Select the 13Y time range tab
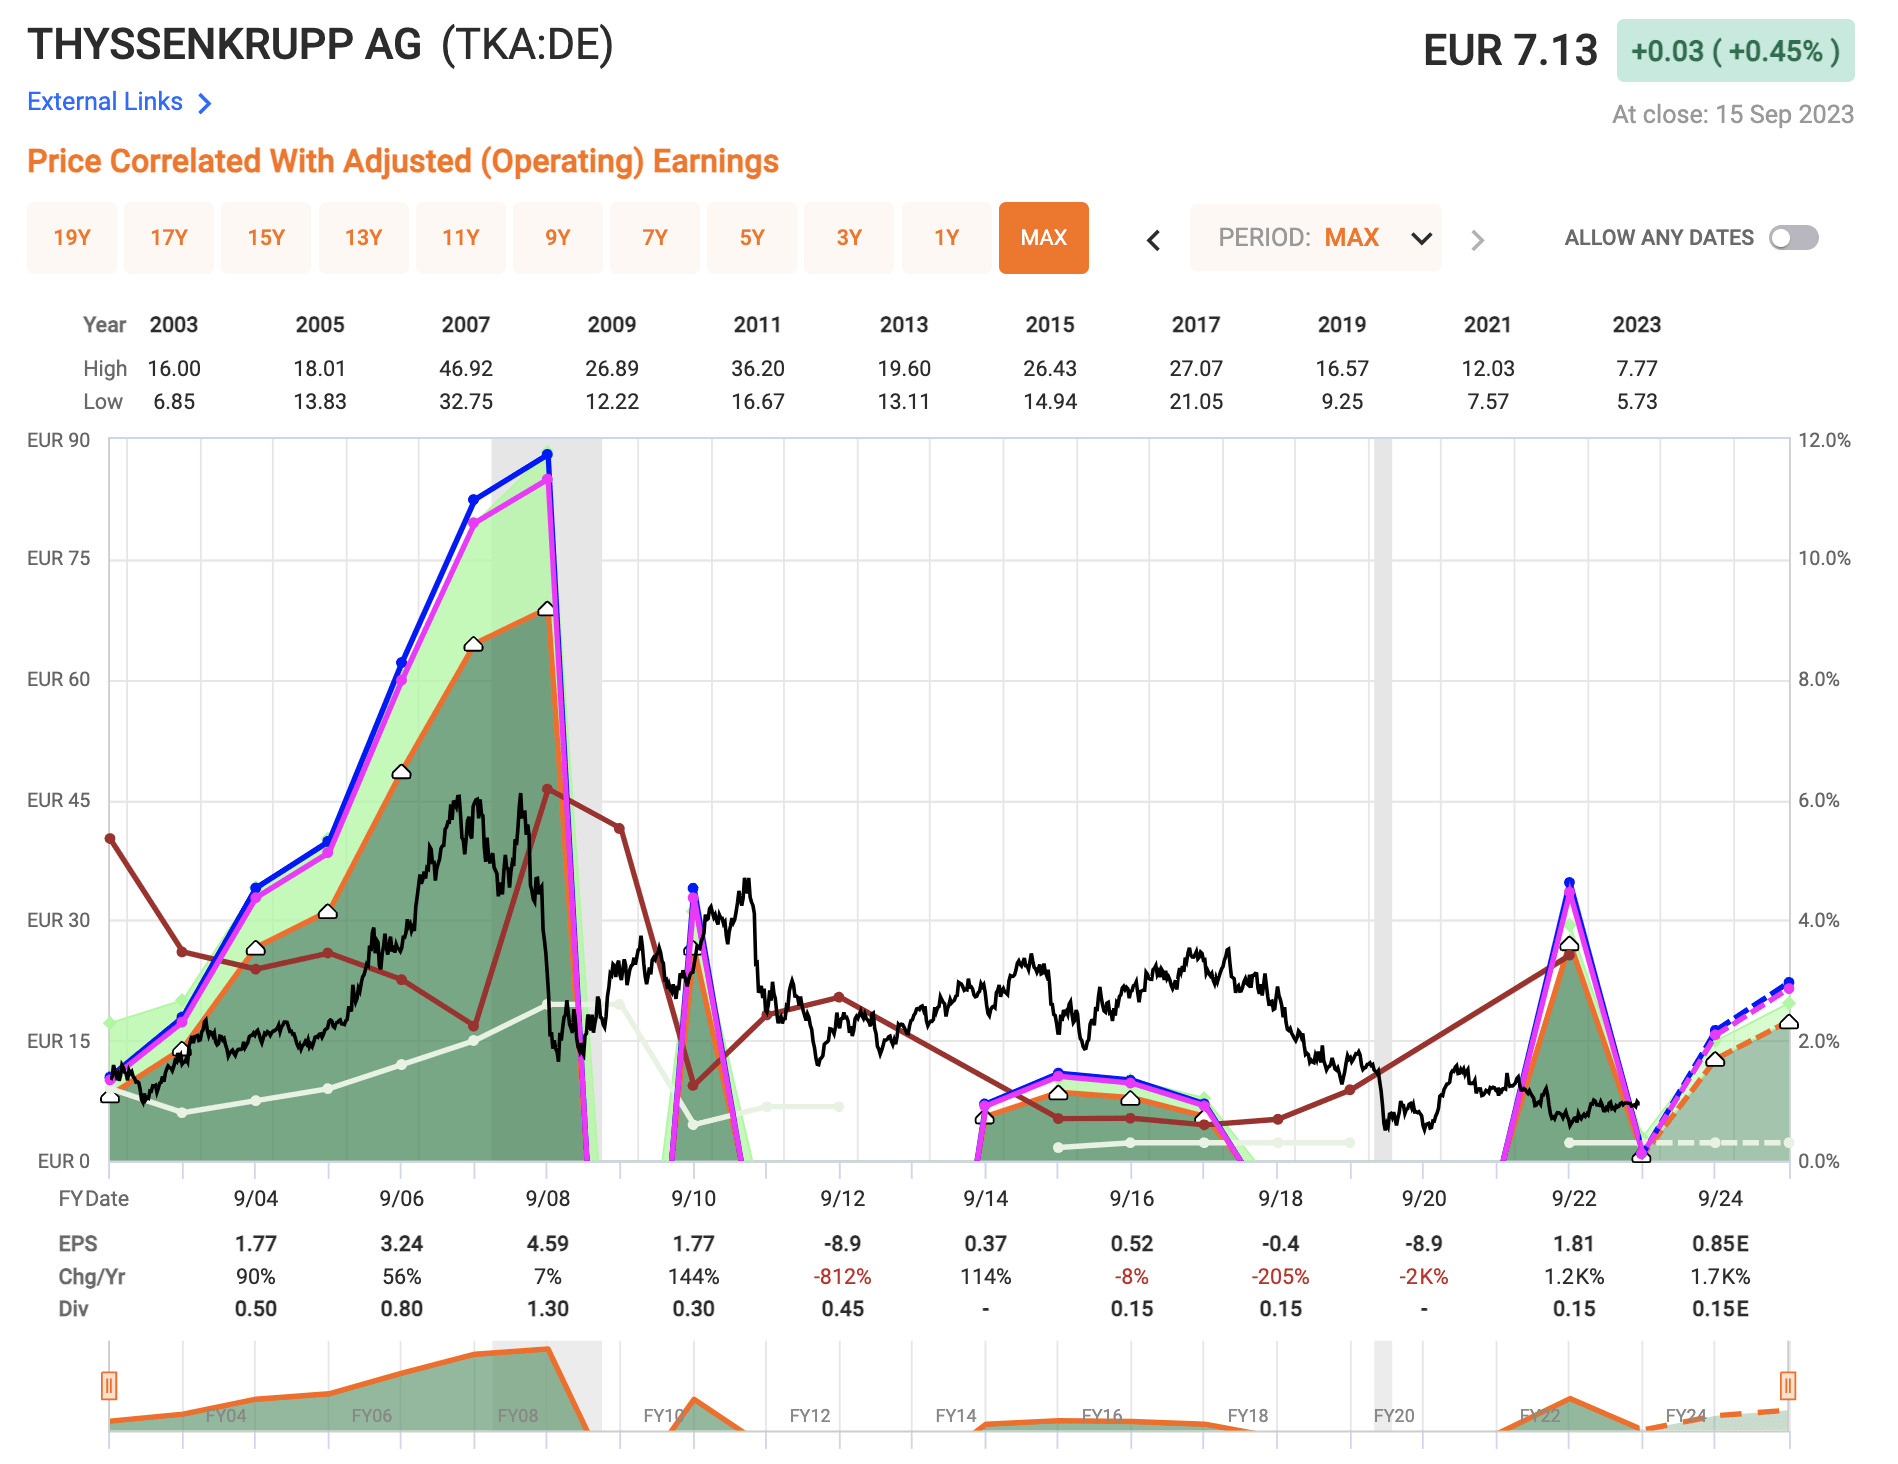1898x1464 pixels. pos(364,238)
